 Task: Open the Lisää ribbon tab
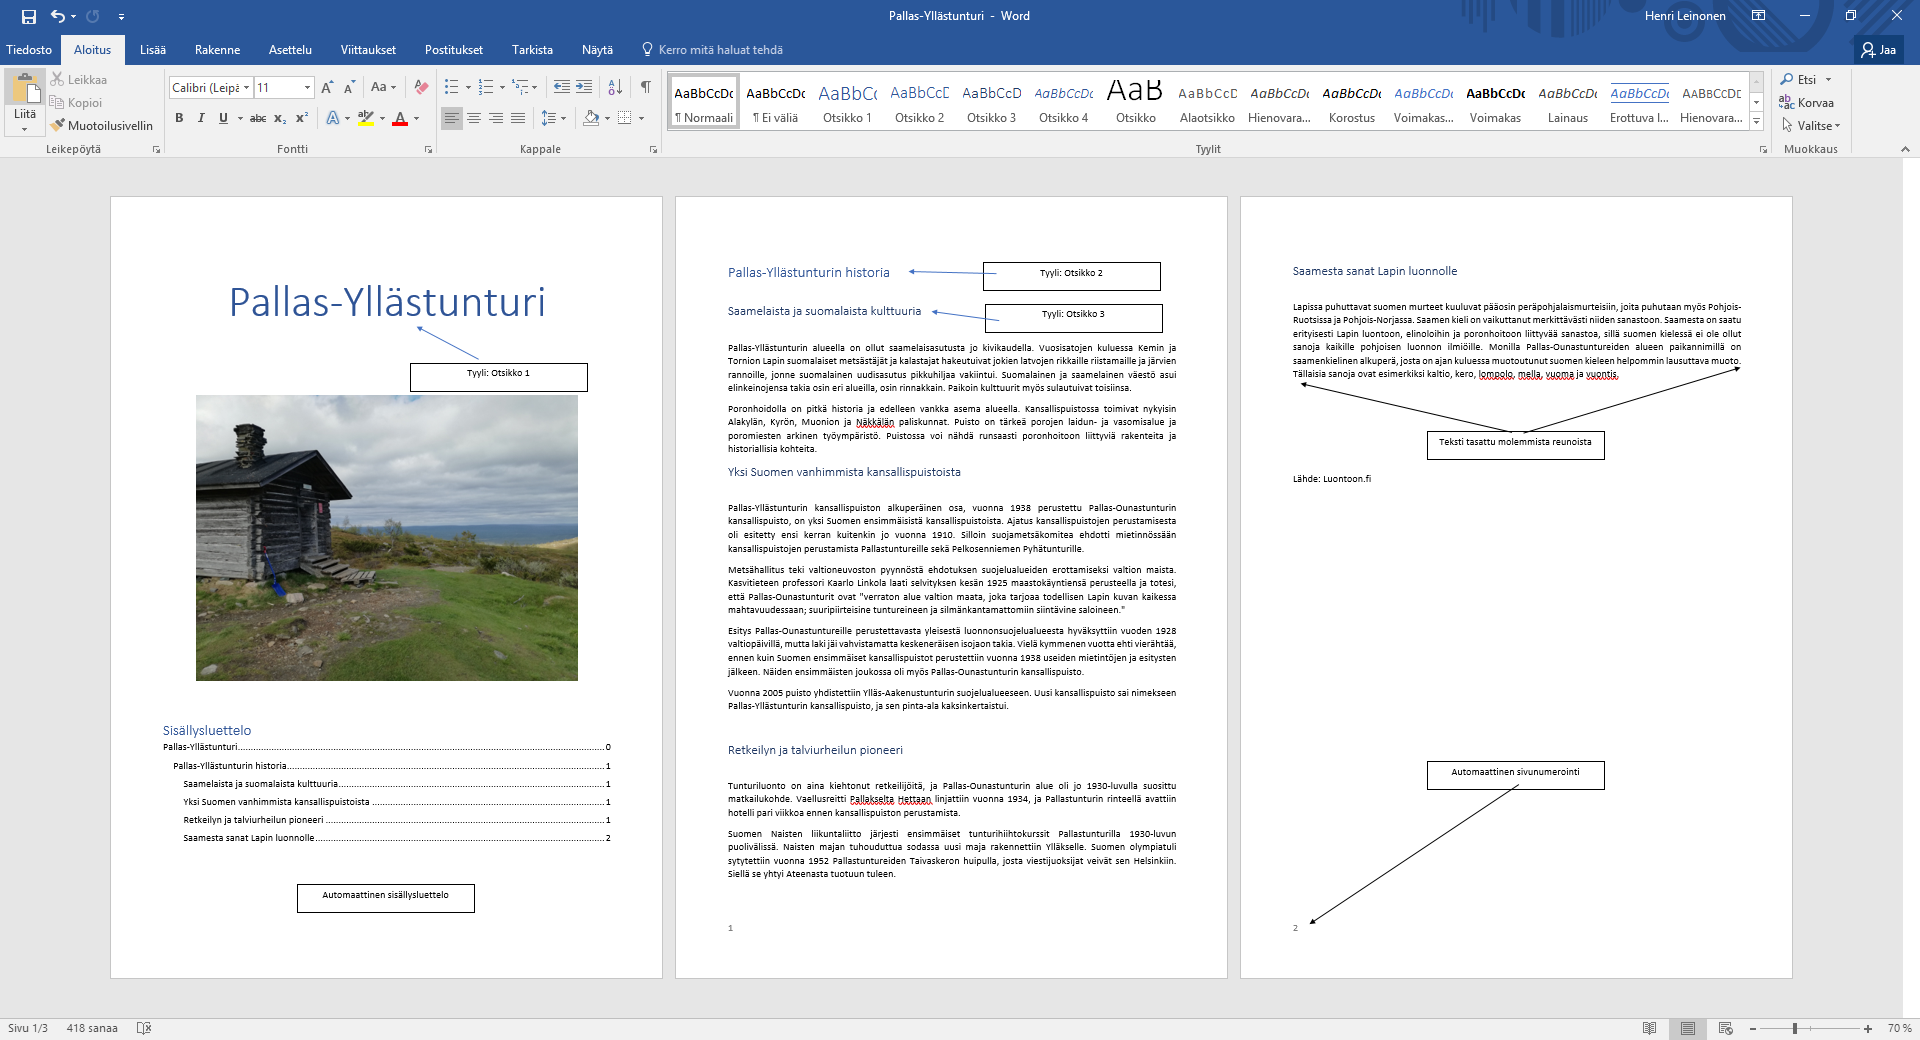(152, 50)
